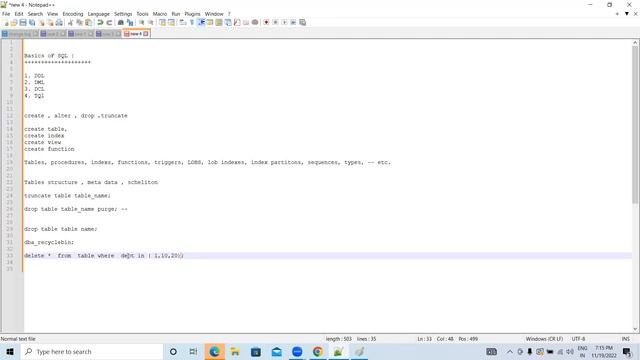Screen dimensions: 640x360
Task: Print the document via toolbar icon
Action: 59,22
